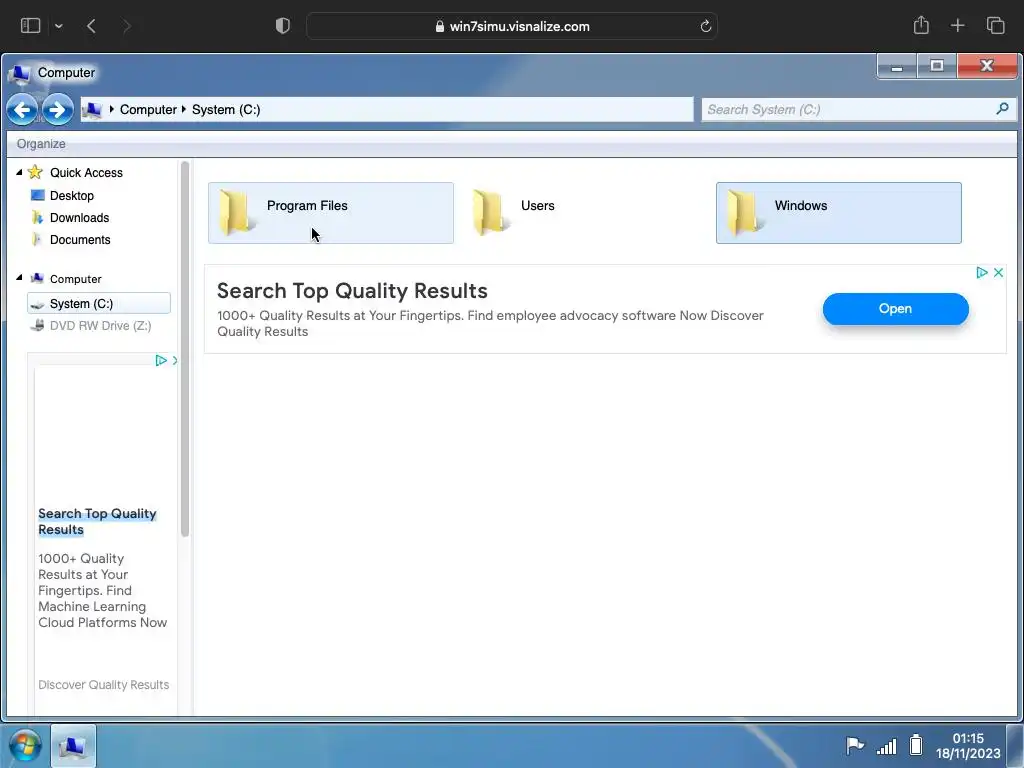1024x768 pixels.
Task: Open the Windows Start orb
Action: click(25, 746)
